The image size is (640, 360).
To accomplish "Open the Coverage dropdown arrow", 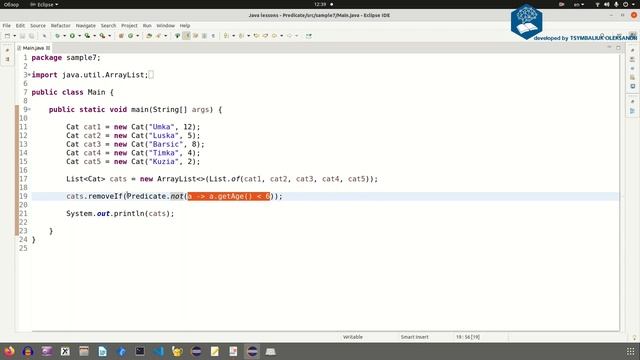I will click(94, 36).
